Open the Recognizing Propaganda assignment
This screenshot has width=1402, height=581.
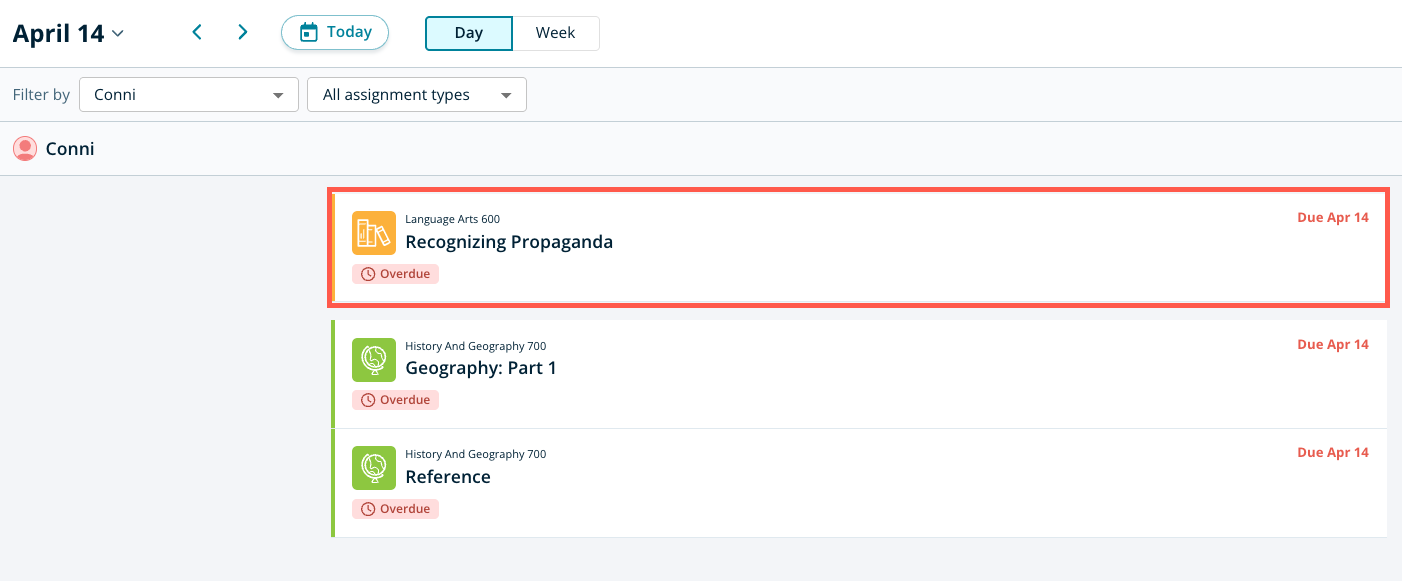pos(508,242)
